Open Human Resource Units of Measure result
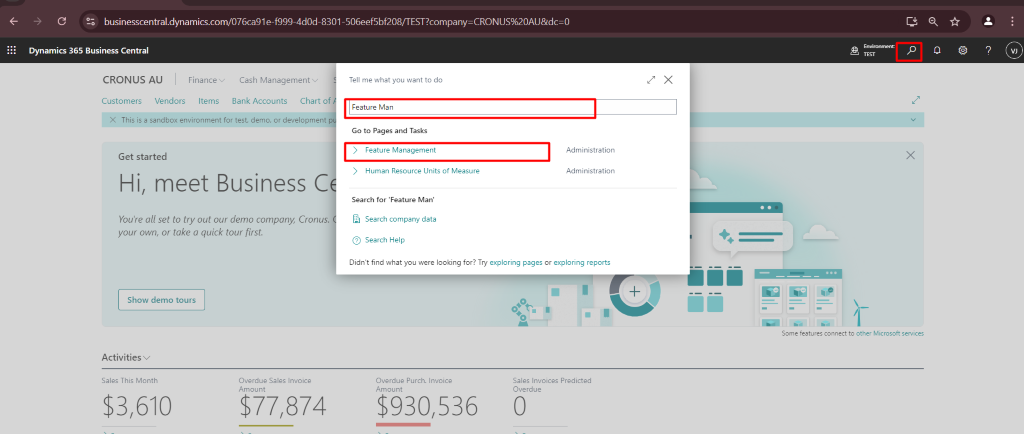The height and width of the screenshot is (434, 1024). pyautogui.click(x=422, y=171)
